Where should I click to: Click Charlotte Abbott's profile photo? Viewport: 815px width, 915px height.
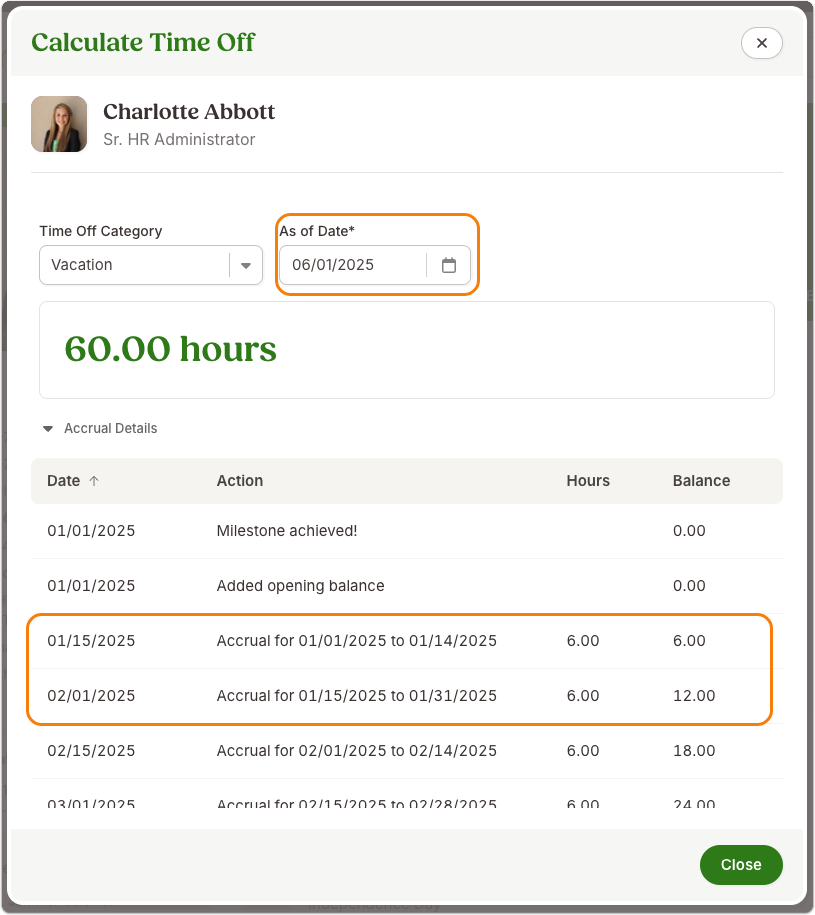coord(59,124)
